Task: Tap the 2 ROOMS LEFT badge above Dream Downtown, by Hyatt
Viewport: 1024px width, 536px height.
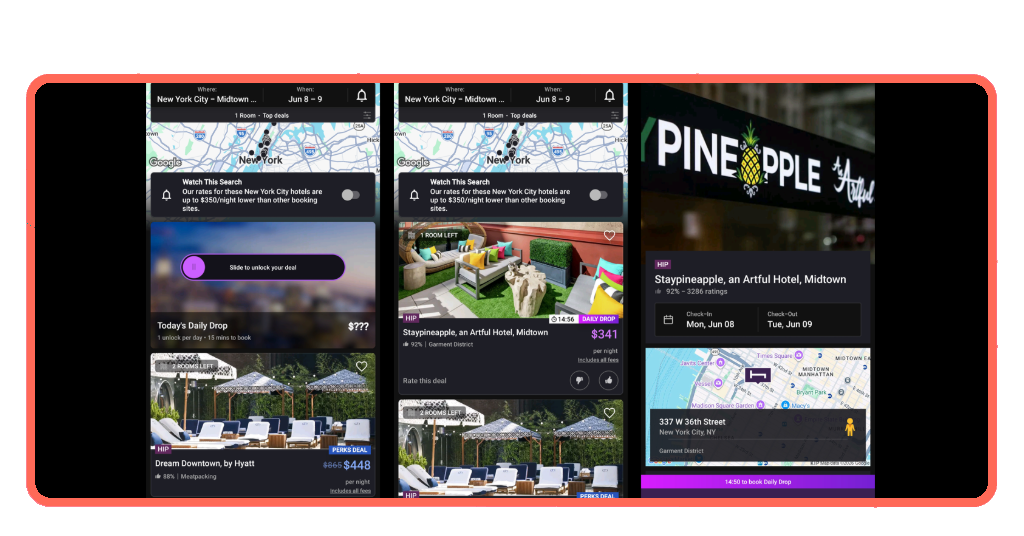Action: click(x=187, y=366)
